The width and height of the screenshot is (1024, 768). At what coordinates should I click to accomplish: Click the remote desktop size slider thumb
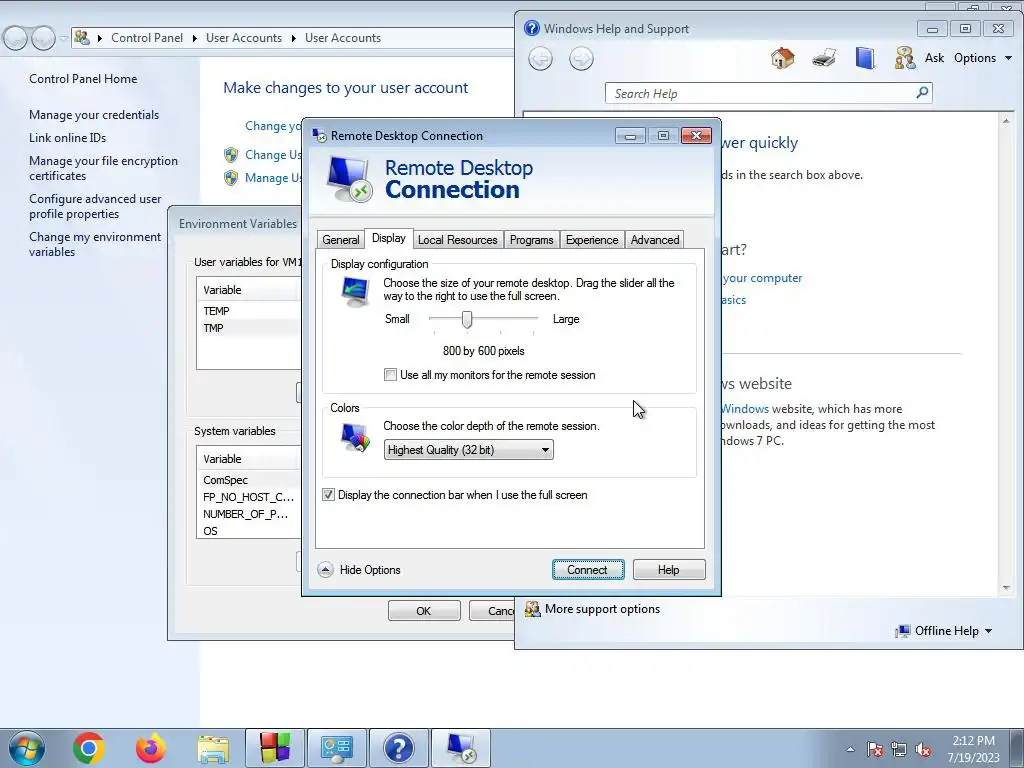(466, 319)
